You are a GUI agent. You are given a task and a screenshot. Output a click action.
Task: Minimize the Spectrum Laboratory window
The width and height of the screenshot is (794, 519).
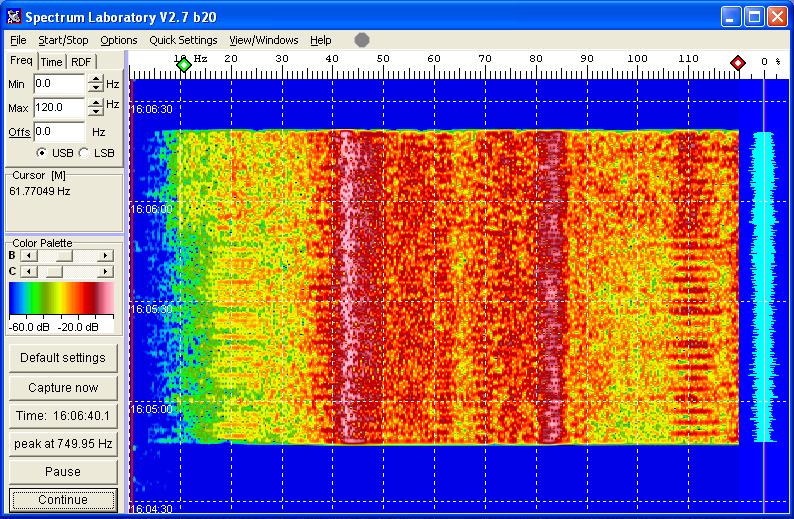click(730, 17)
